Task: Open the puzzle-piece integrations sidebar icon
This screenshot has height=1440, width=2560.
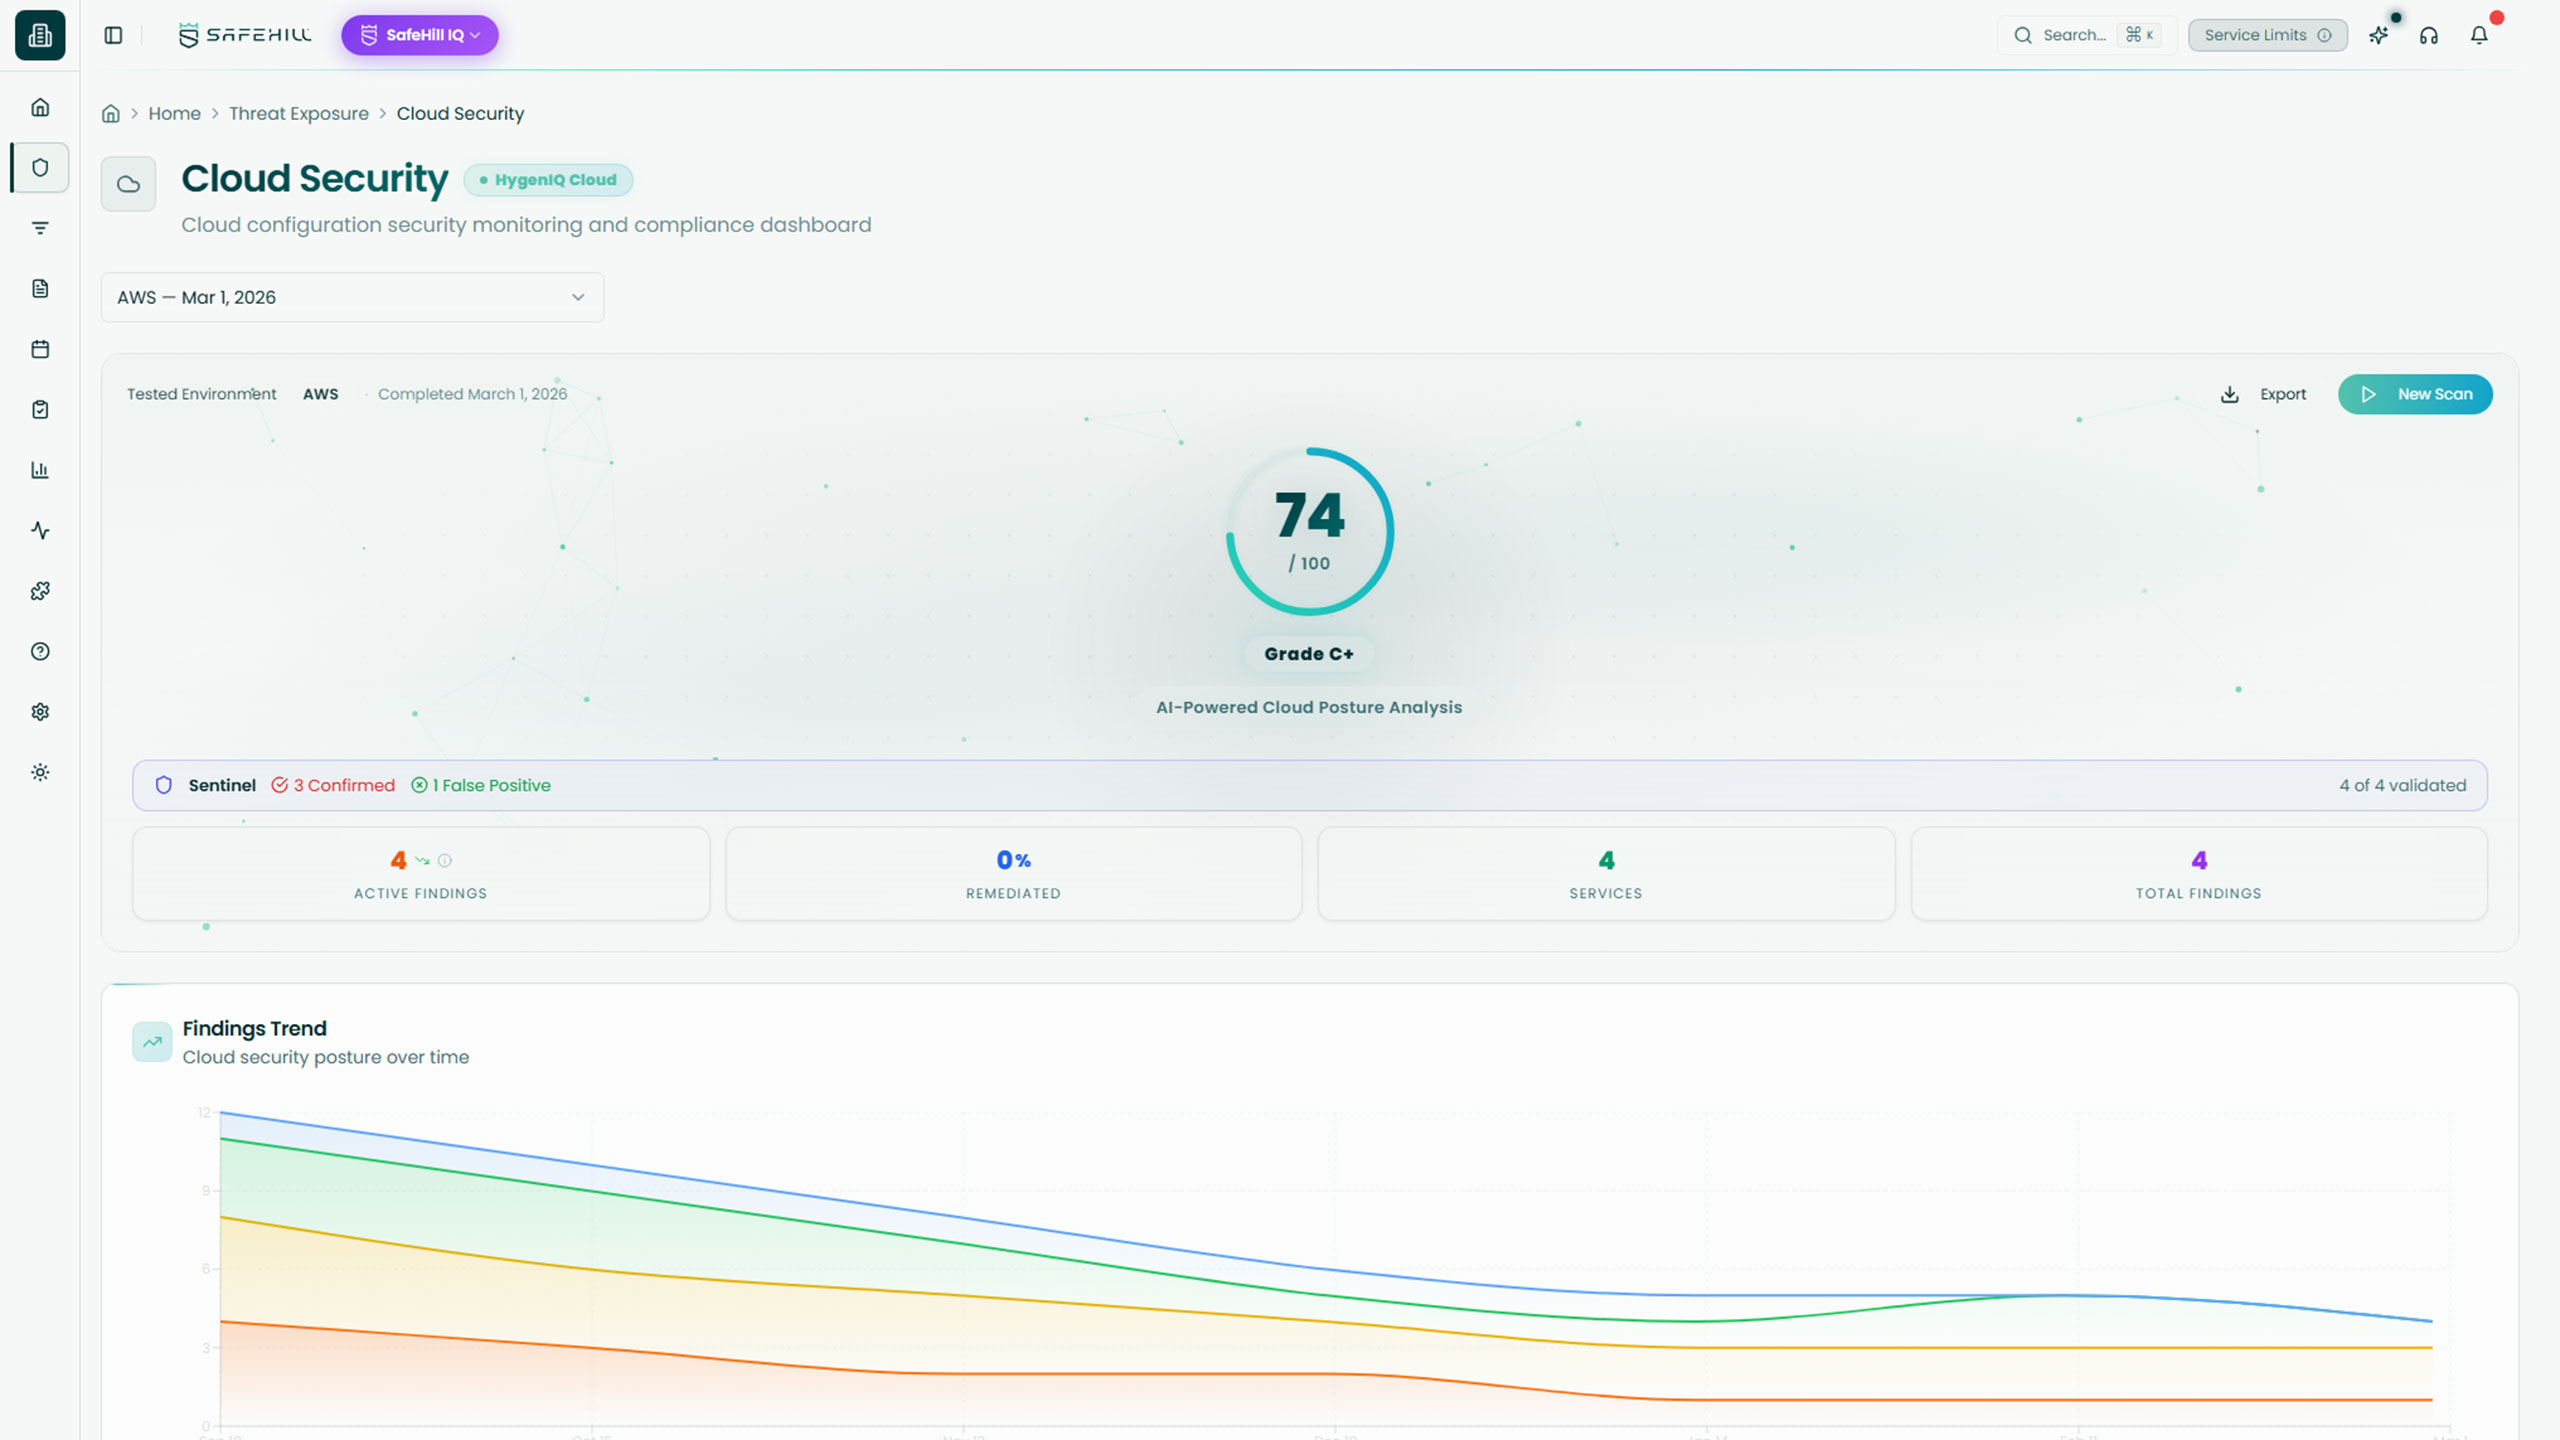Action: [x=40, y=591]
